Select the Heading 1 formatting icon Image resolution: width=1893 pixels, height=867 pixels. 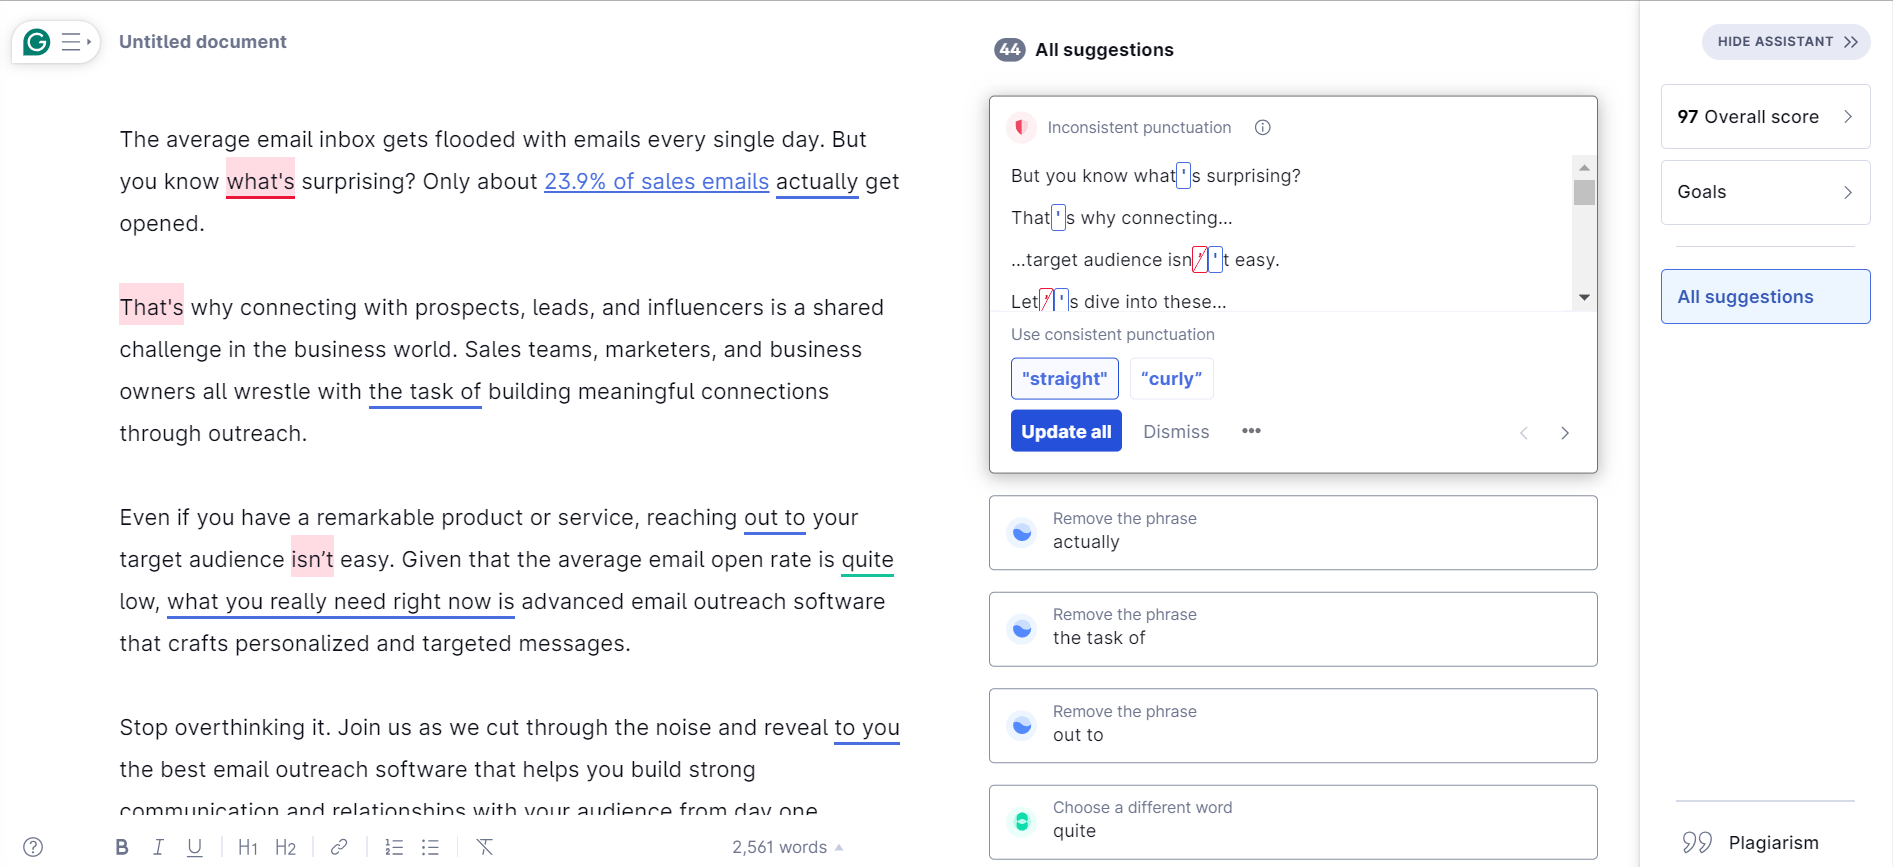tap(246, 847)
